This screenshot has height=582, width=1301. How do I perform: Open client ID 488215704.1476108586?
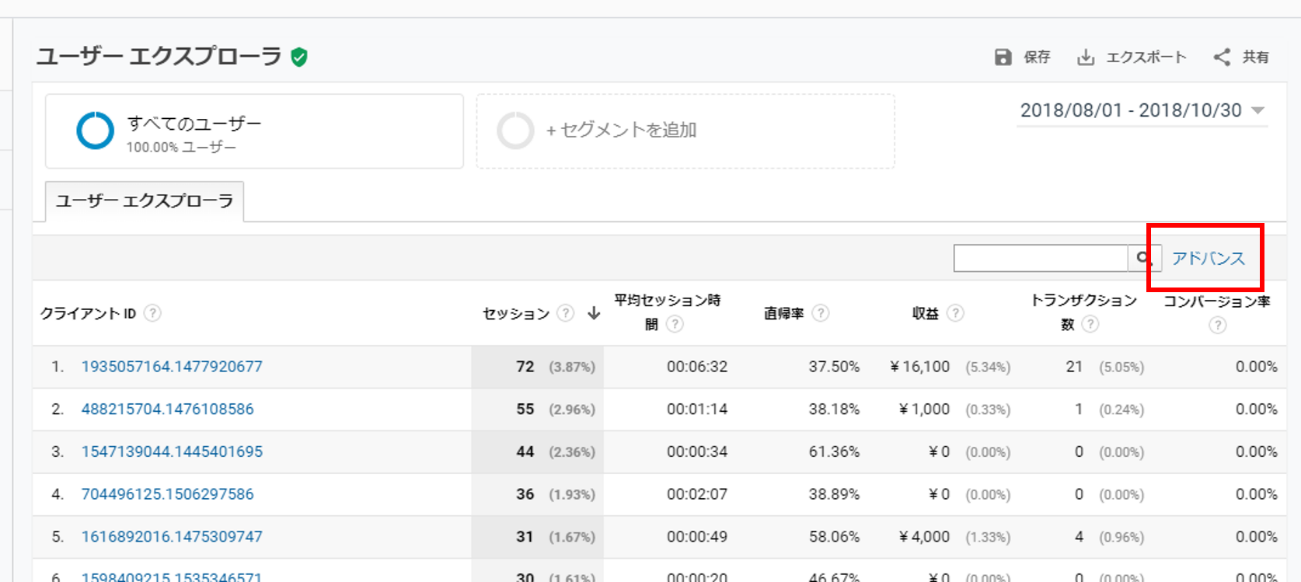(167, 409)
